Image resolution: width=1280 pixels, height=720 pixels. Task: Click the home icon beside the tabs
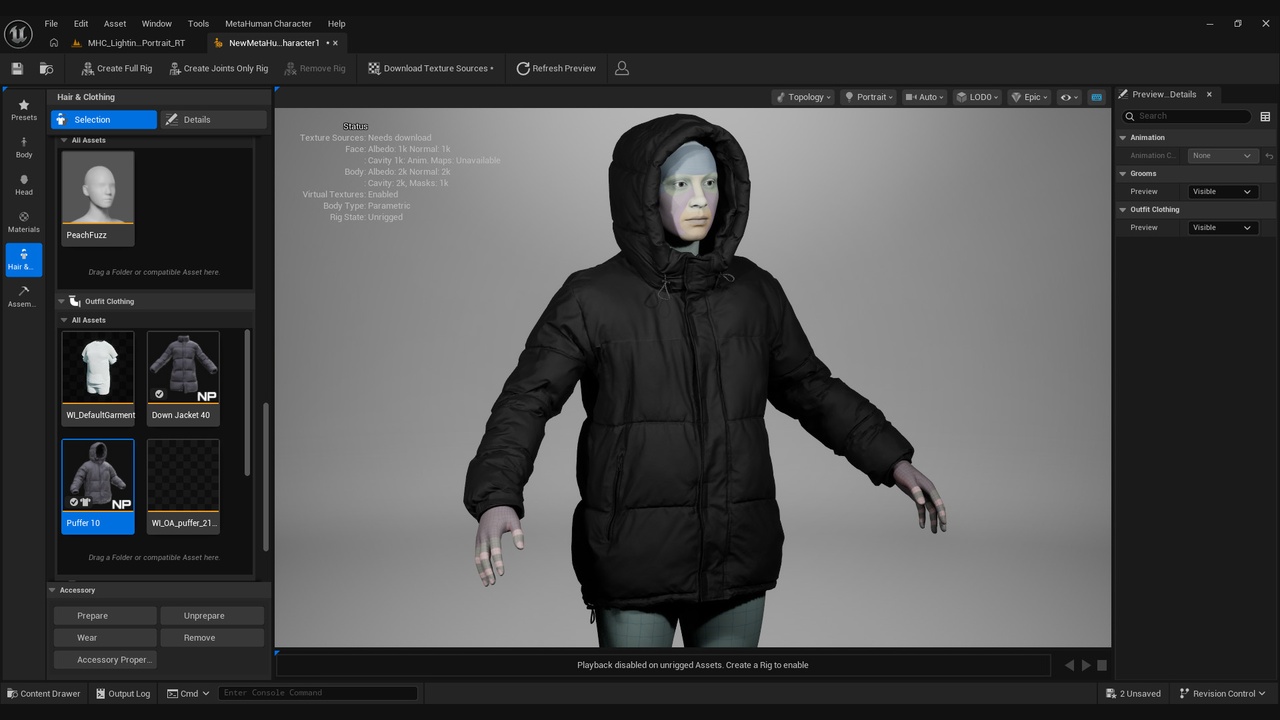54,43
